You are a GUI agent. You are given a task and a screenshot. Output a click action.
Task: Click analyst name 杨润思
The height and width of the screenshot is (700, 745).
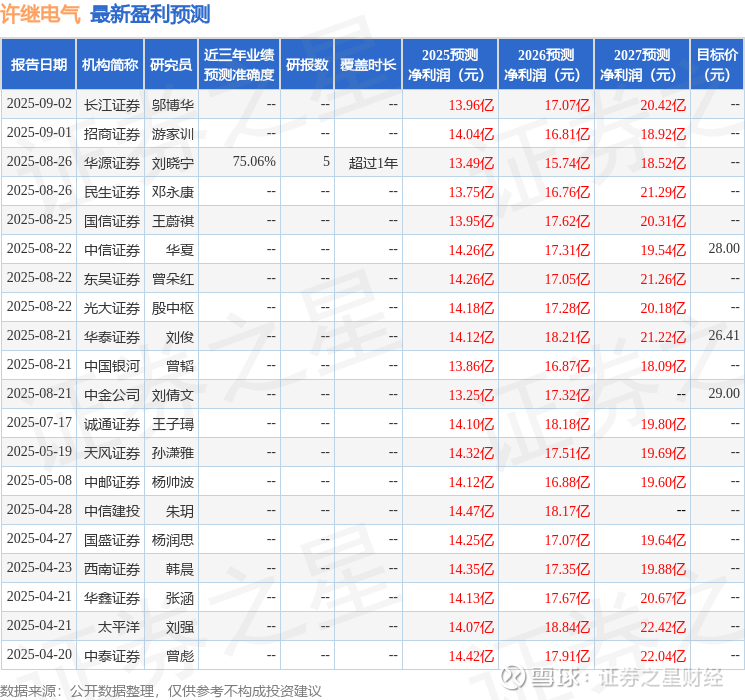point(172,540)
